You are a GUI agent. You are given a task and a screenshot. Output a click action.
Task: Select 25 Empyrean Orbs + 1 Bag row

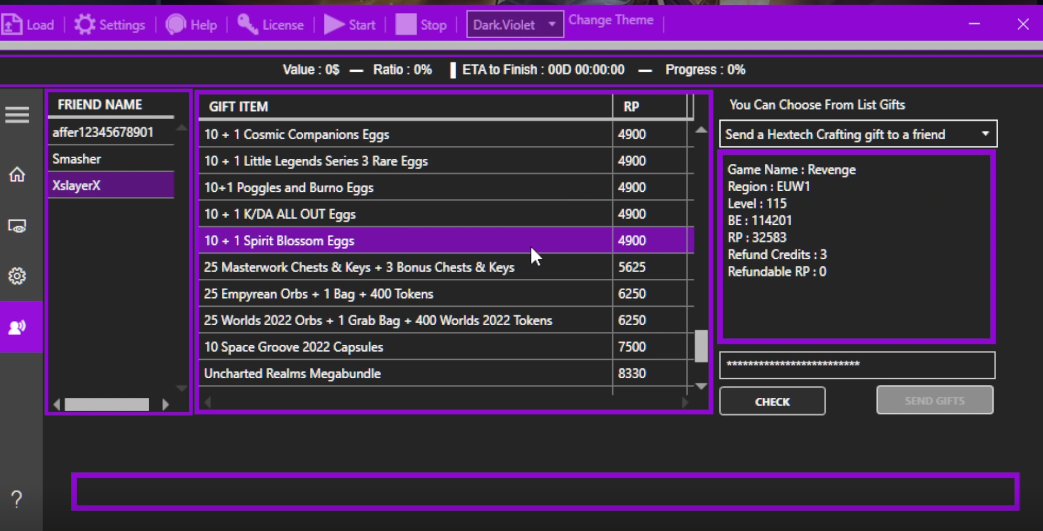coord(446,293)
